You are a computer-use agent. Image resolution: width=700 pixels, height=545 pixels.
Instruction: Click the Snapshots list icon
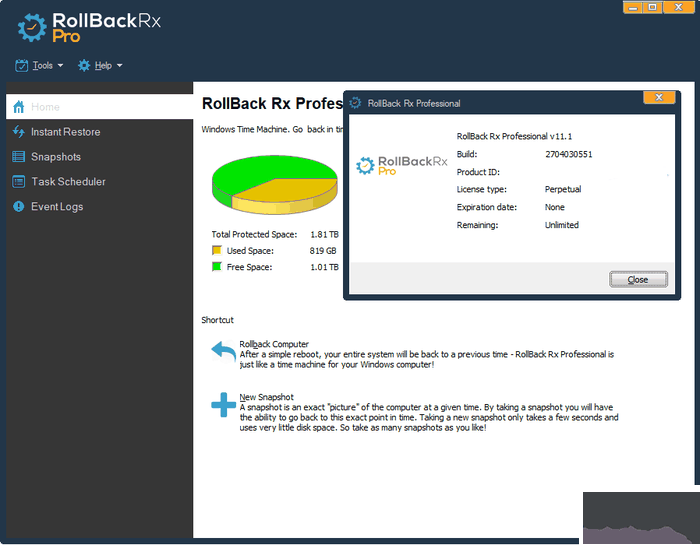coord(18,157)
